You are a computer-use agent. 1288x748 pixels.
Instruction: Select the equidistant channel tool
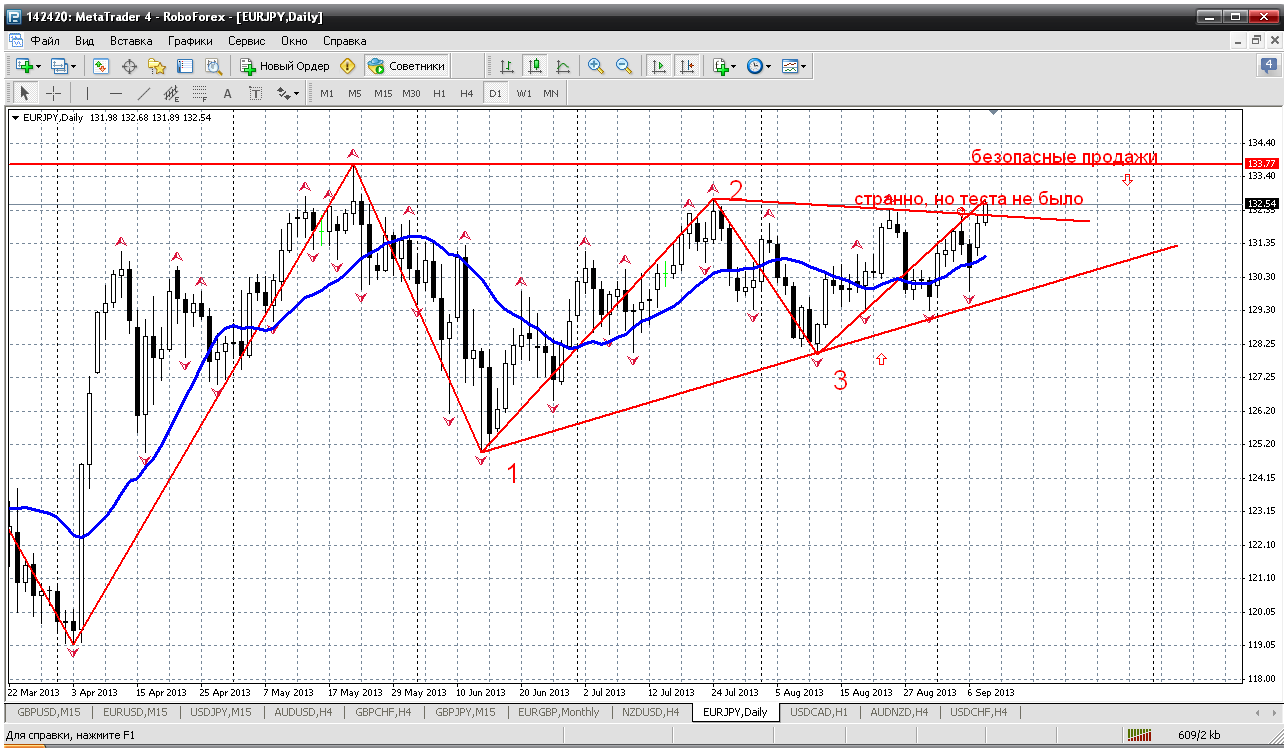(x=171, y=93)
